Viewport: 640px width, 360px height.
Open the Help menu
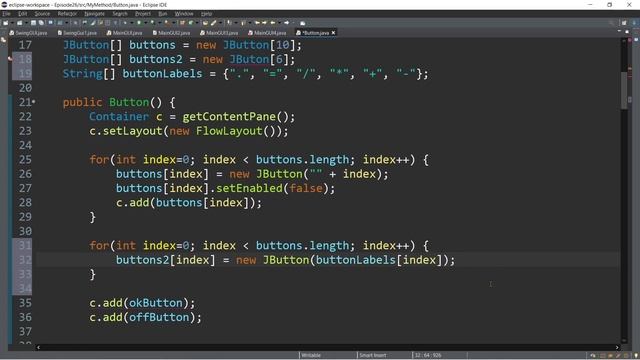pos(206,13)
